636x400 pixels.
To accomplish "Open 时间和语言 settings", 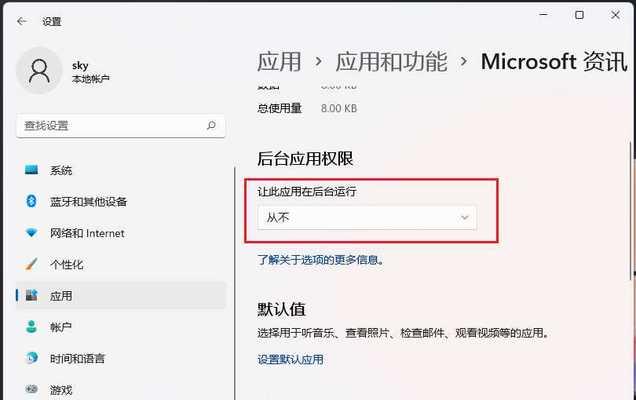I will (x=121, y=358).
